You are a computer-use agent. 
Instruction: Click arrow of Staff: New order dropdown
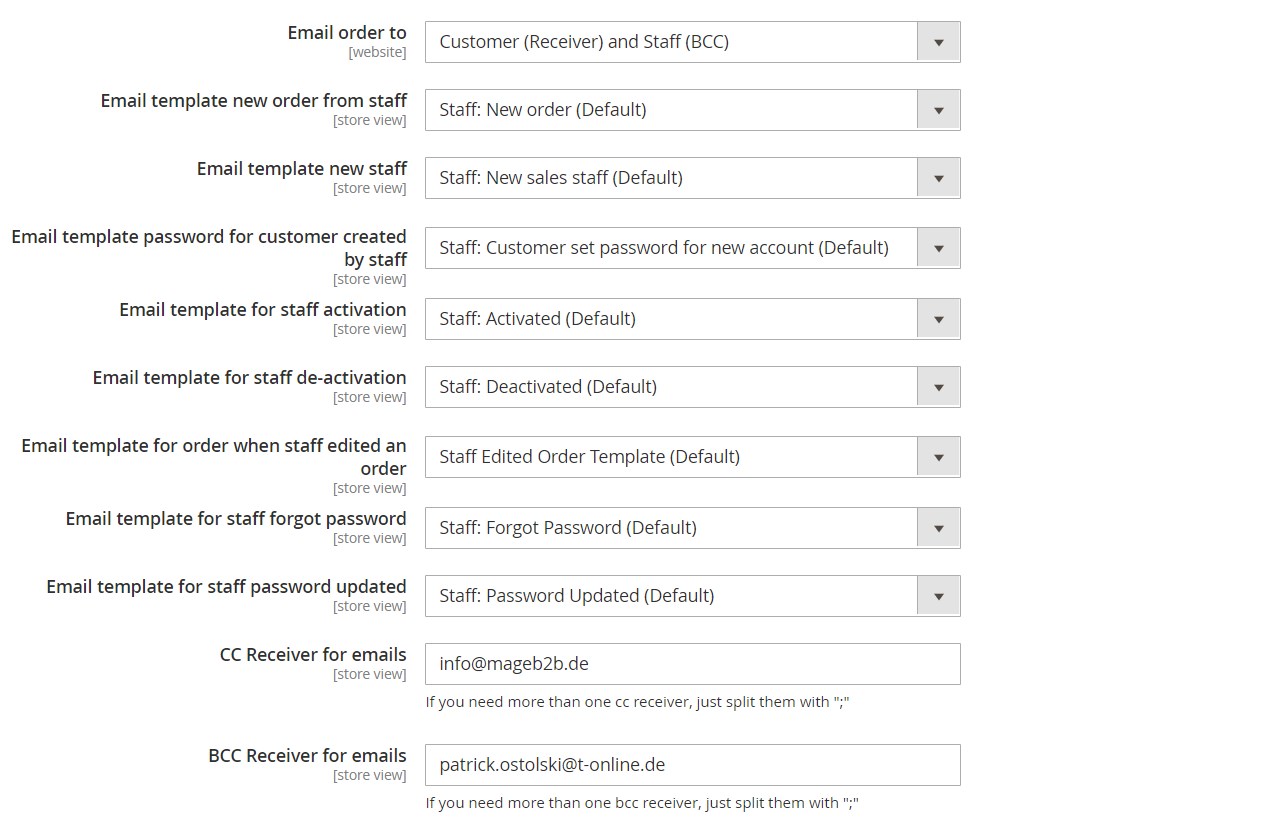938,110
